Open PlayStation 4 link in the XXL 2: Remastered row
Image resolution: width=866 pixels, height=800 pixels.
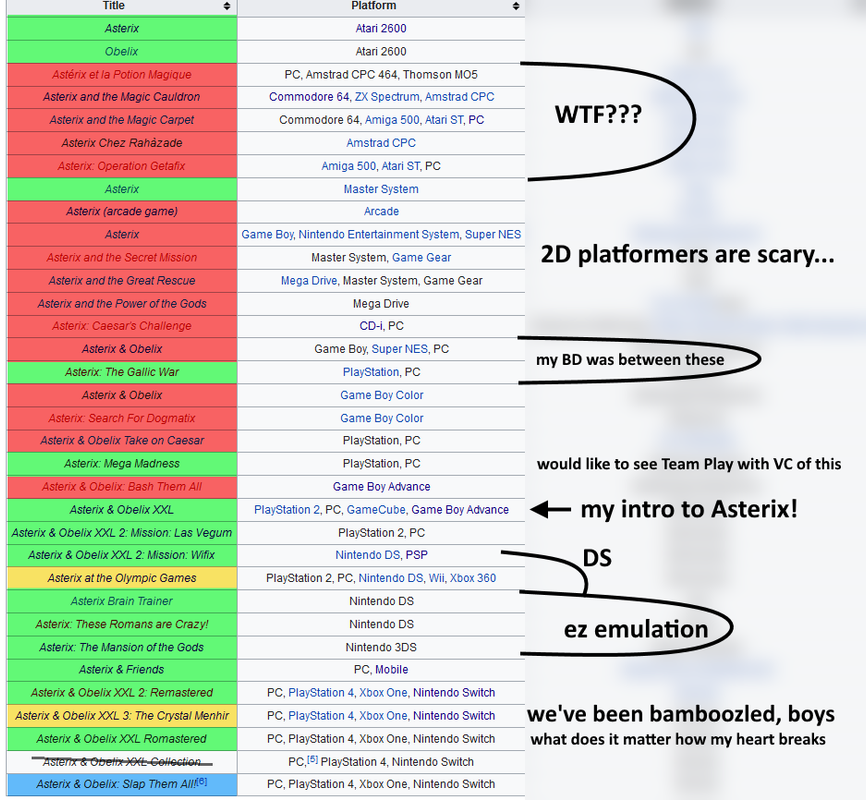[x=321, y=693]
